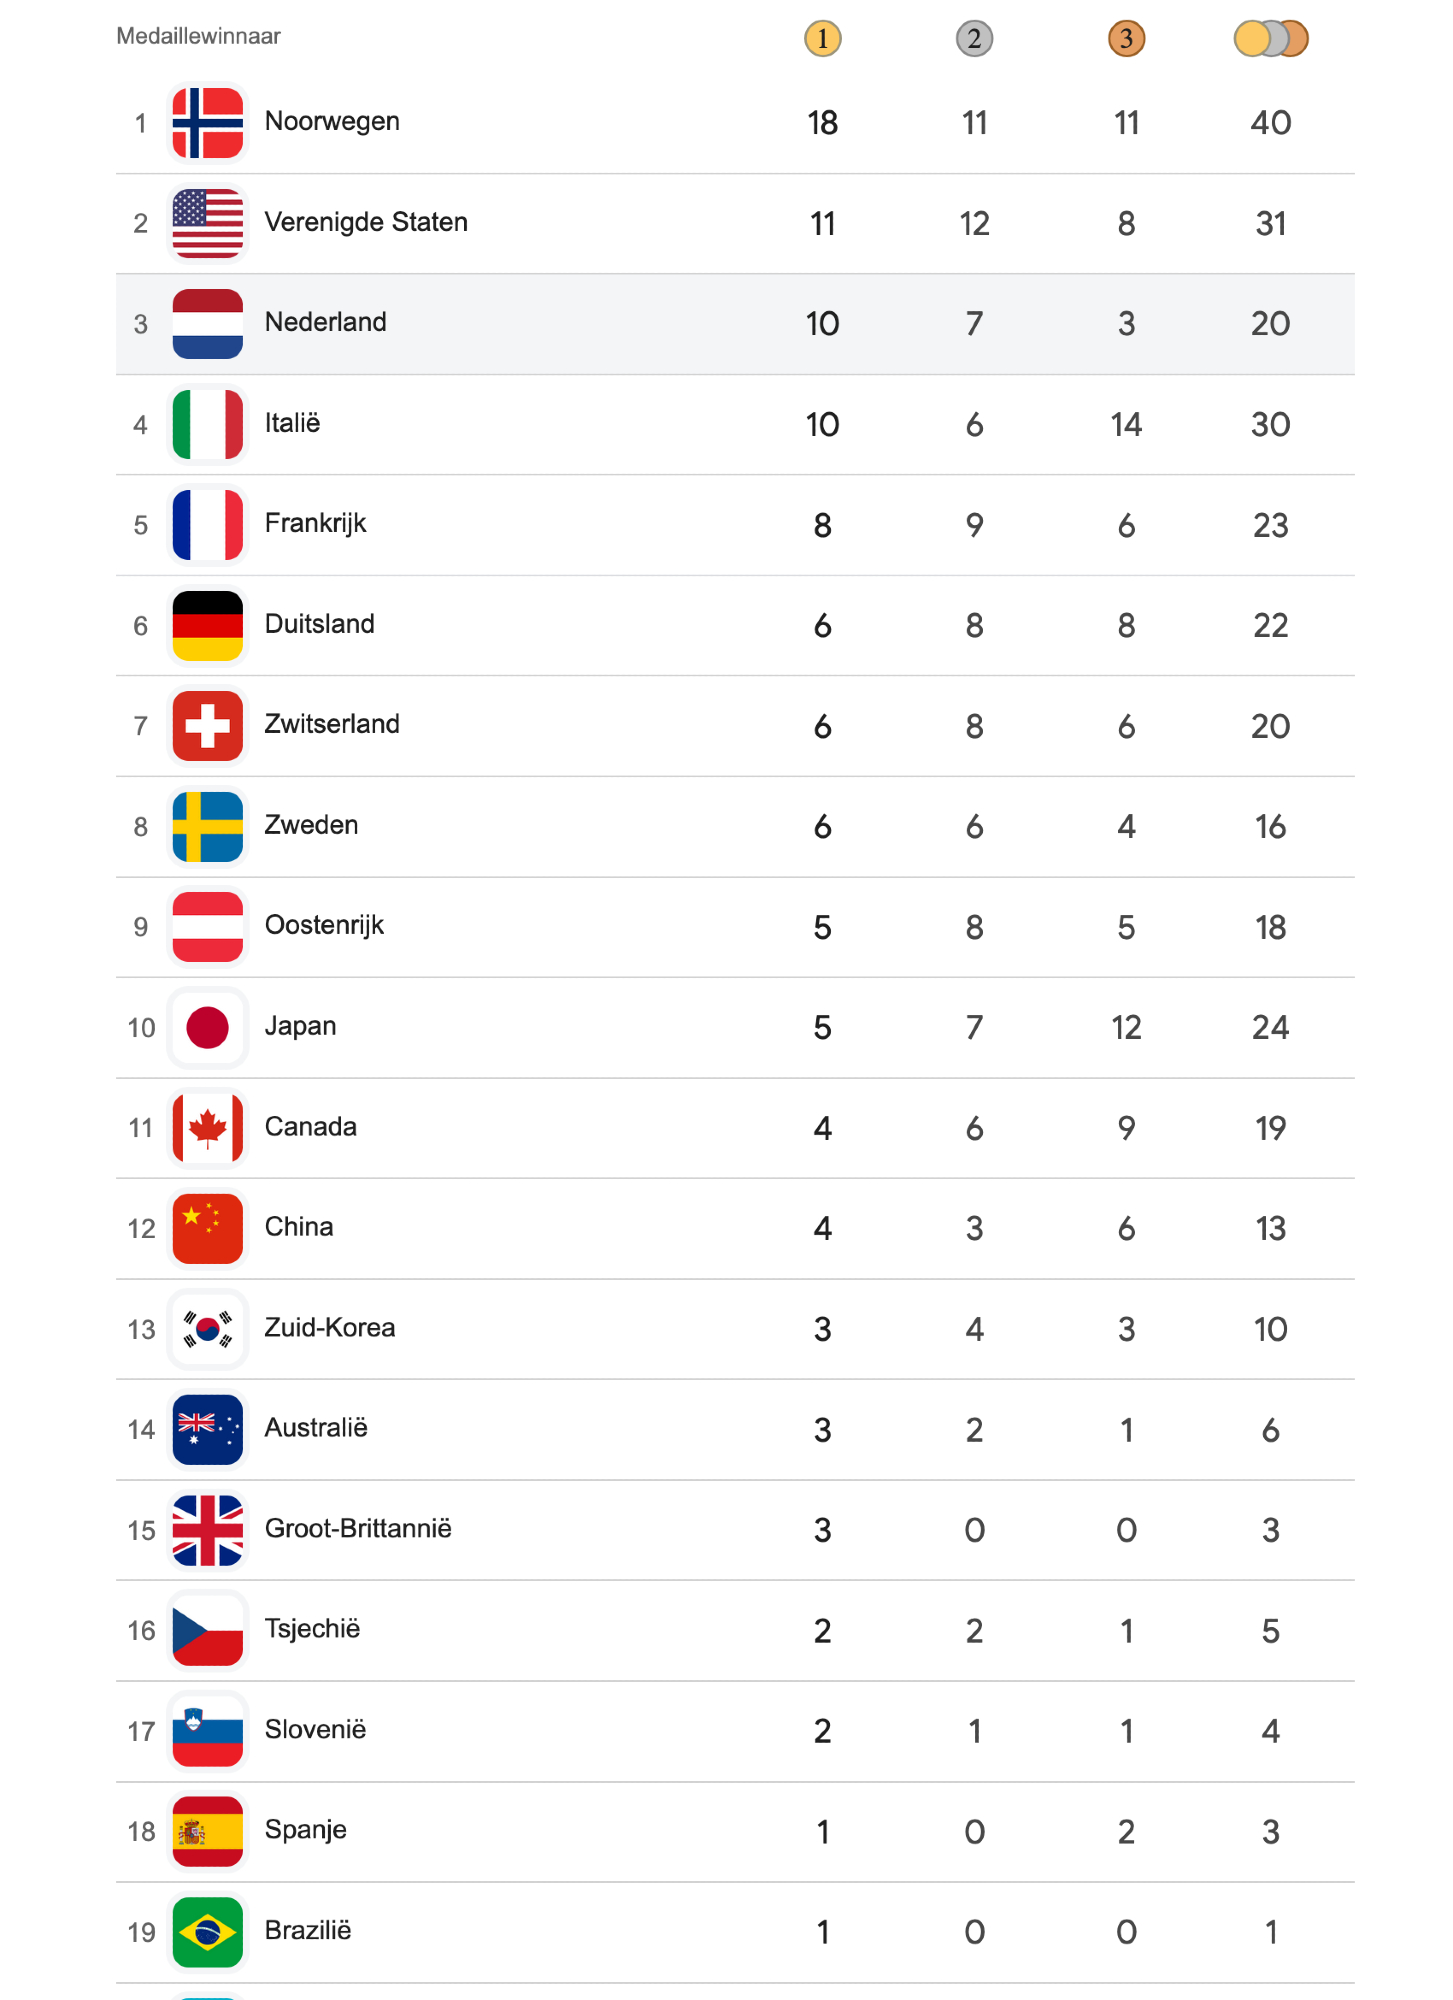Screen dimensions: 1453x2000
Task: Click the silver medal column icon
Action: (x=974, y=39)
